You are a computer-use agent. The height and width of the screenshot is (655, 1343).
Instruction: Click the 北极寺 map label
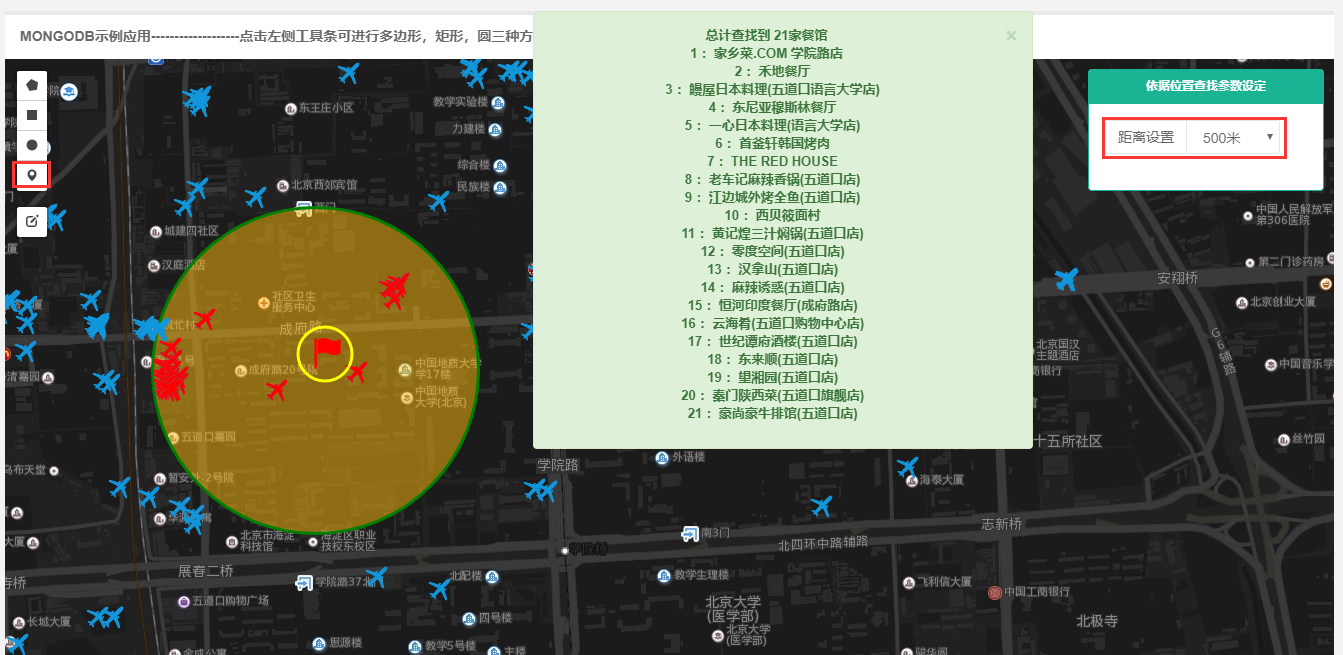(x=1097, y=621)
